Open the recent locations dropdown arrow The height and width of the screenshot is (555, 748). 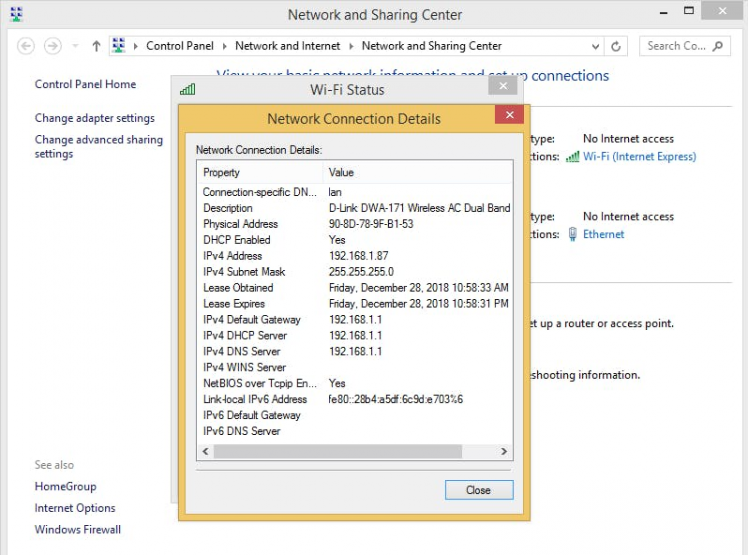pos(75,46)
